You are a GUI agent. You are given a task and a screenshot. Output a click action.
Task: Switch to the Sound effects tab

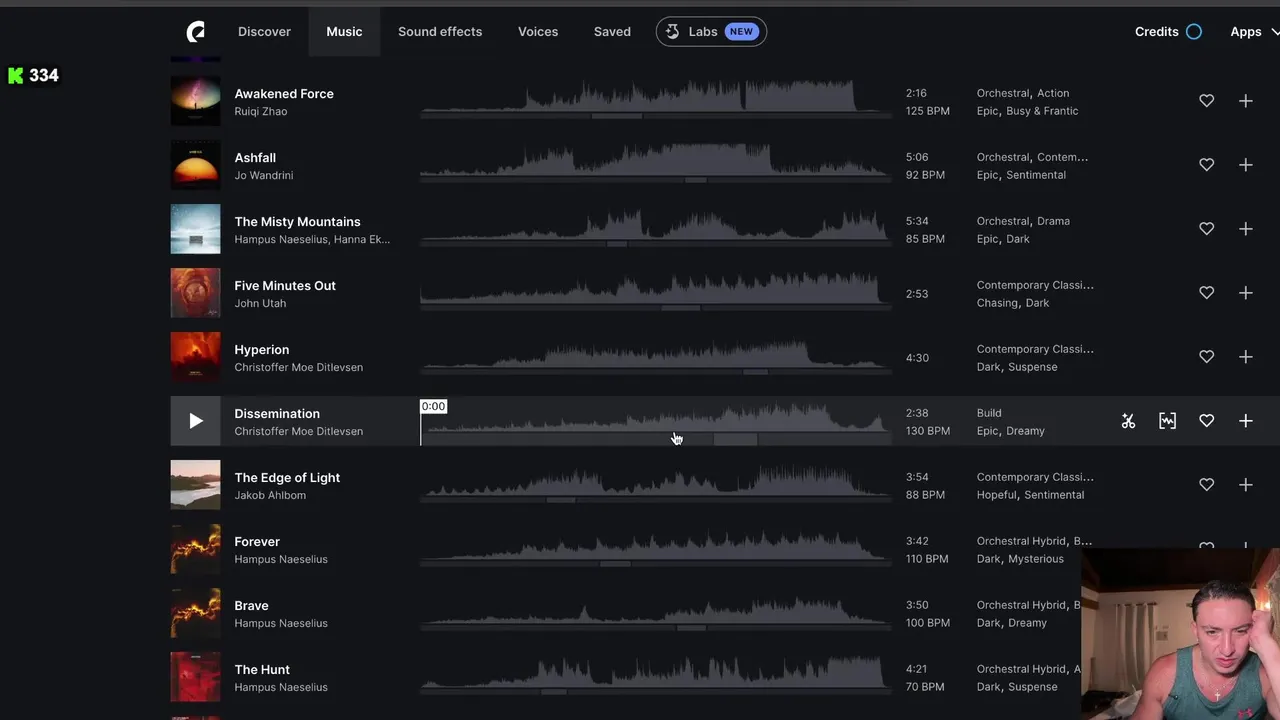coord(440,32)
